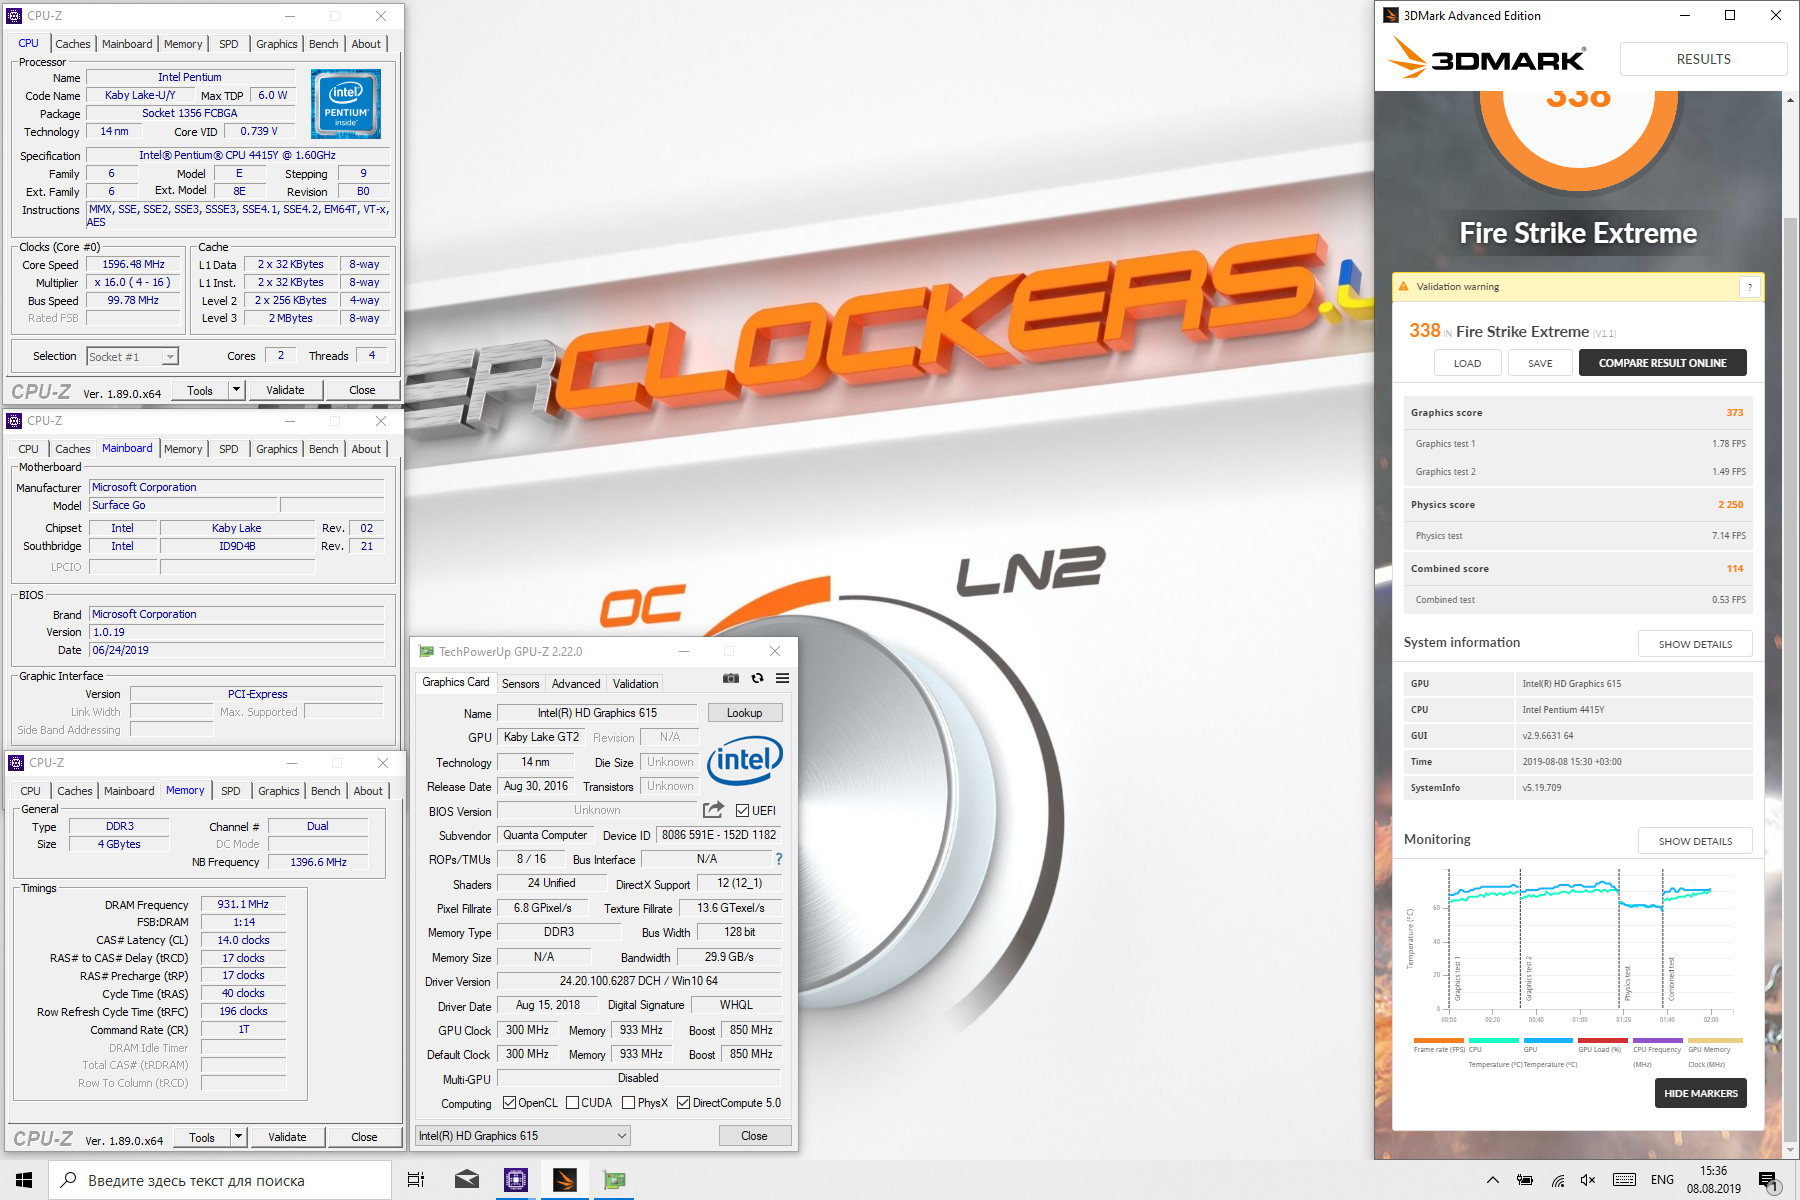Show details for System information
The height and width of the screenshot is (1200, 1800).
pos(1695,644)
